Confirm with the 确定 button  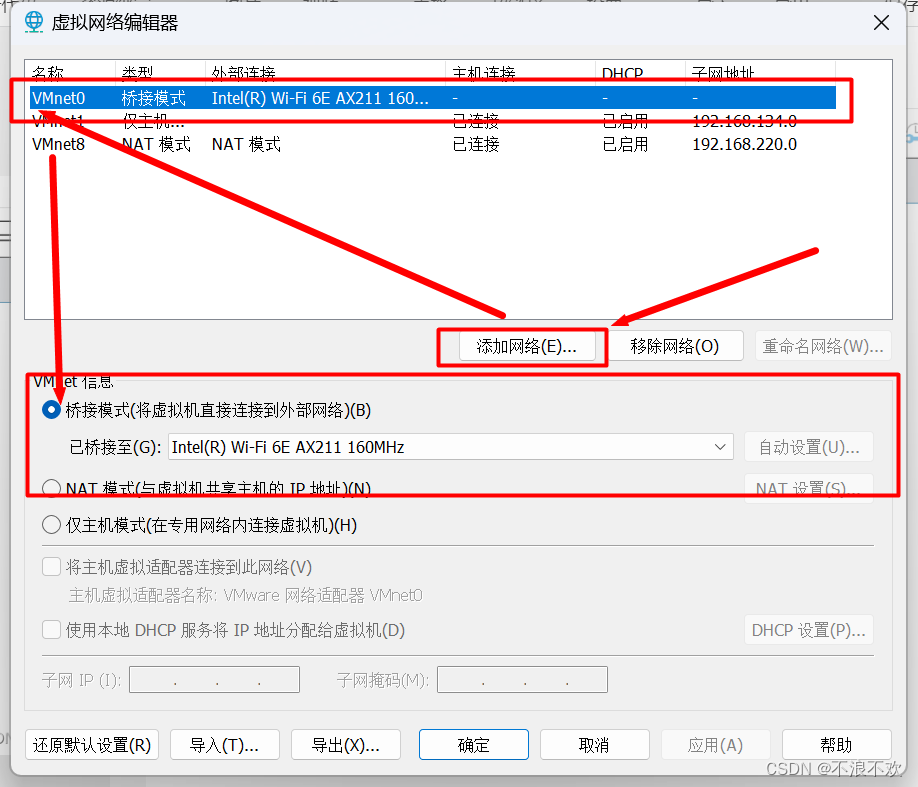(x=474, y=745)
